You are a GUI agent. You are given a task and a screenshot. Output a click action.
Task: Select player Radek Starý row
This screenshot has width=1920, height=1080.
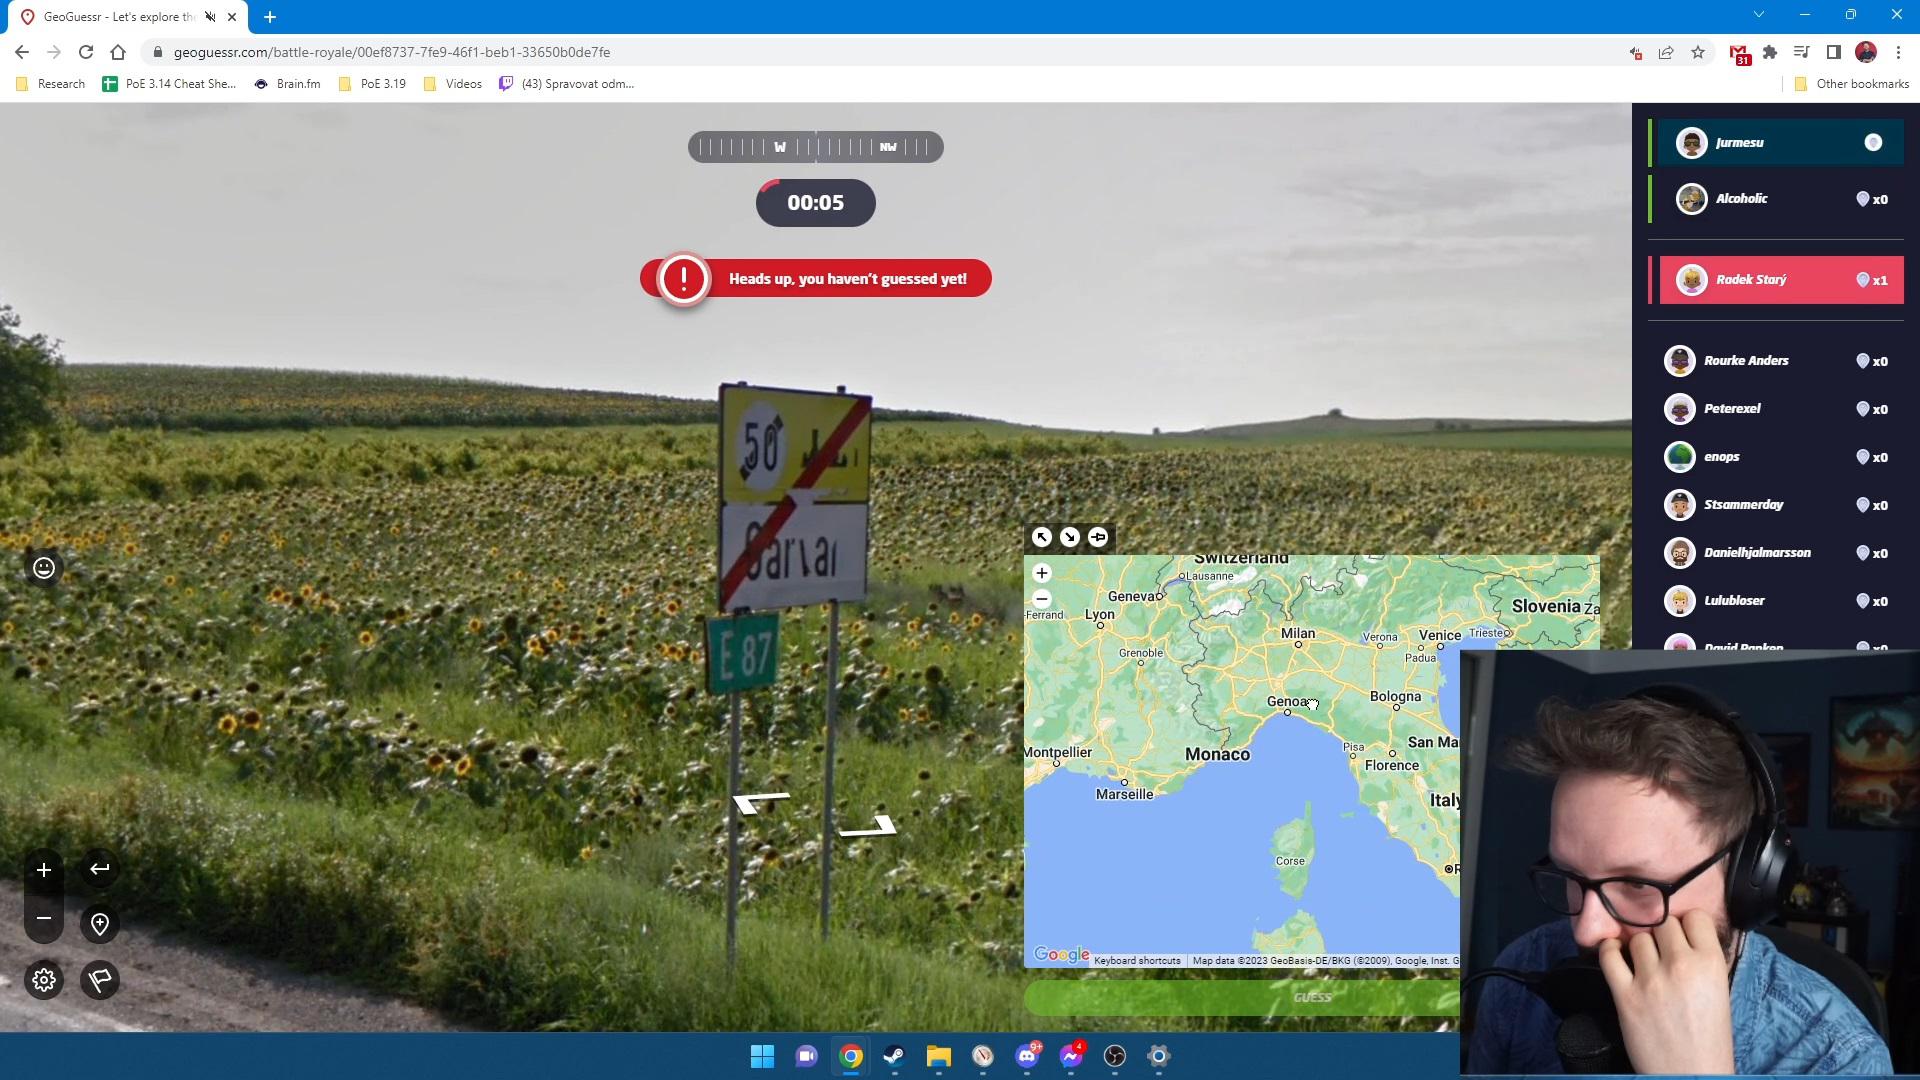[x=1781, y=280]
